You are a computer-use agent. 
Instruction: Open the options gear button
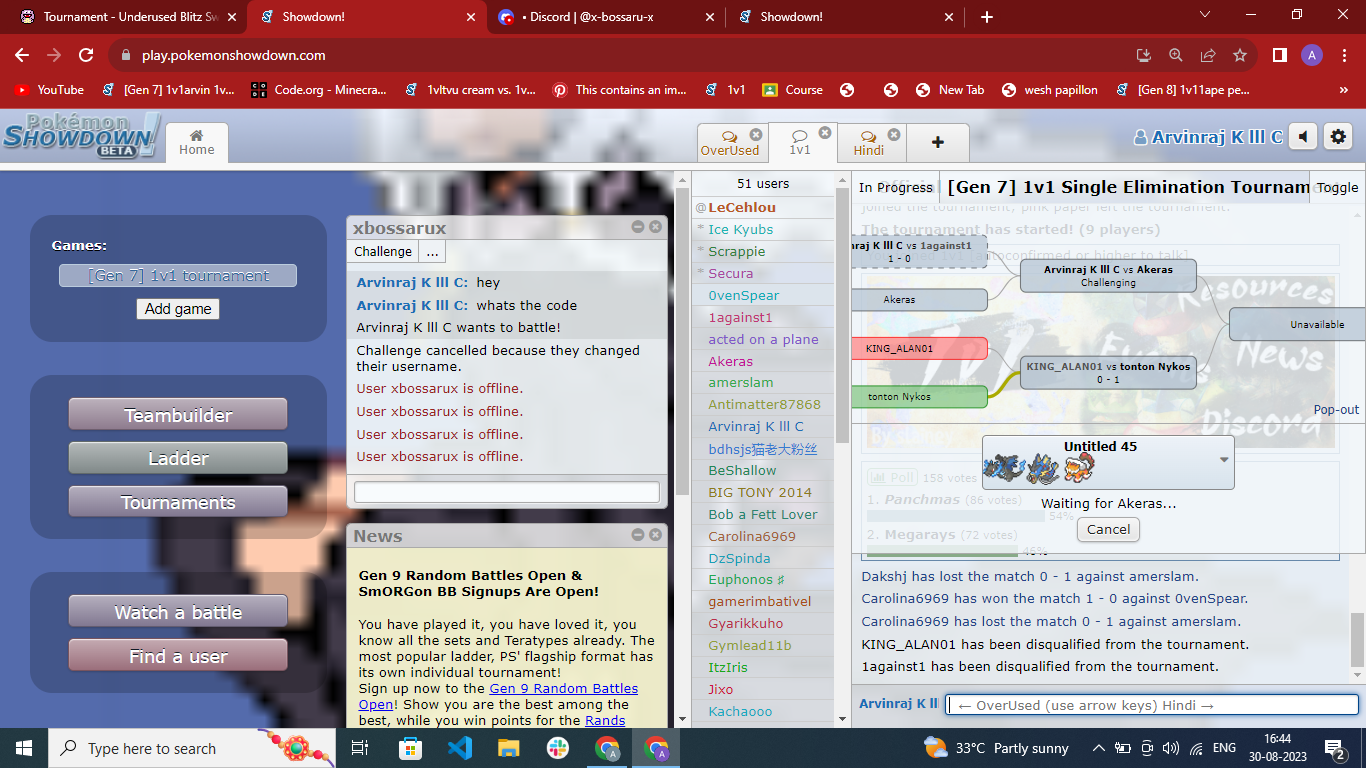tap(1337, 137)
